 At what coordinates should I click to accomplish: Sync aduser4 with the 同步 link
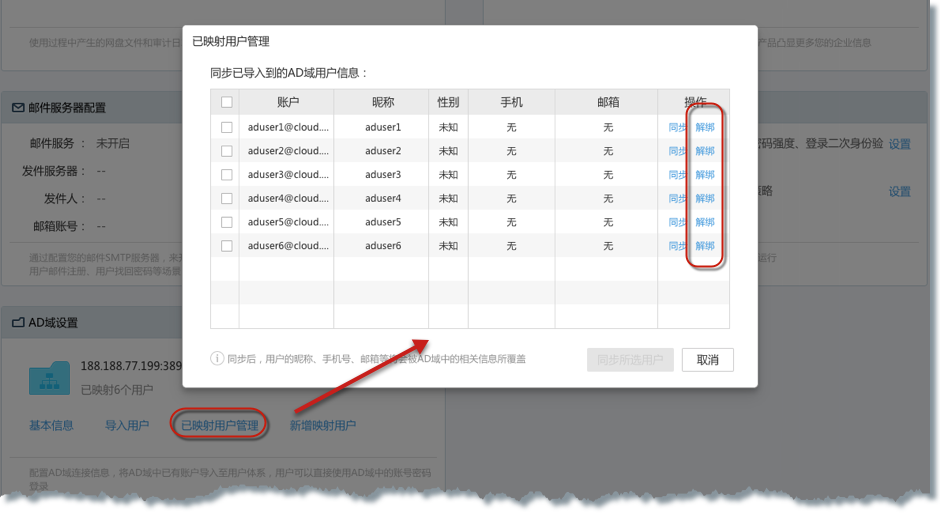[677, 199]
